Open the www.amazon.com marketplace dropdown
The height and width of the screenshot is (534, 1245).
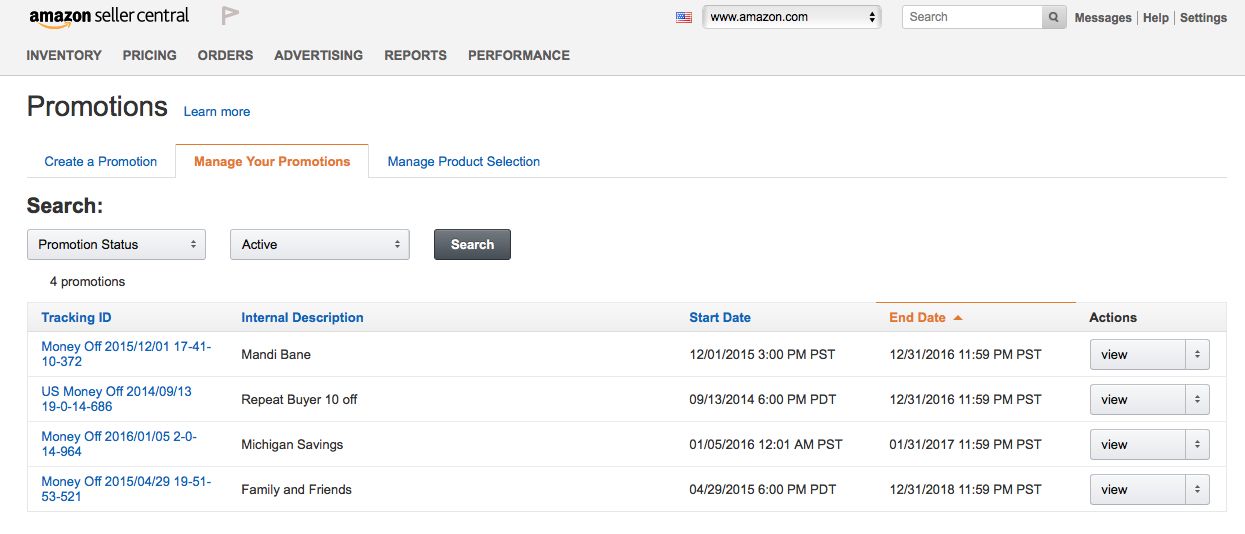click(x=791, y=17)
